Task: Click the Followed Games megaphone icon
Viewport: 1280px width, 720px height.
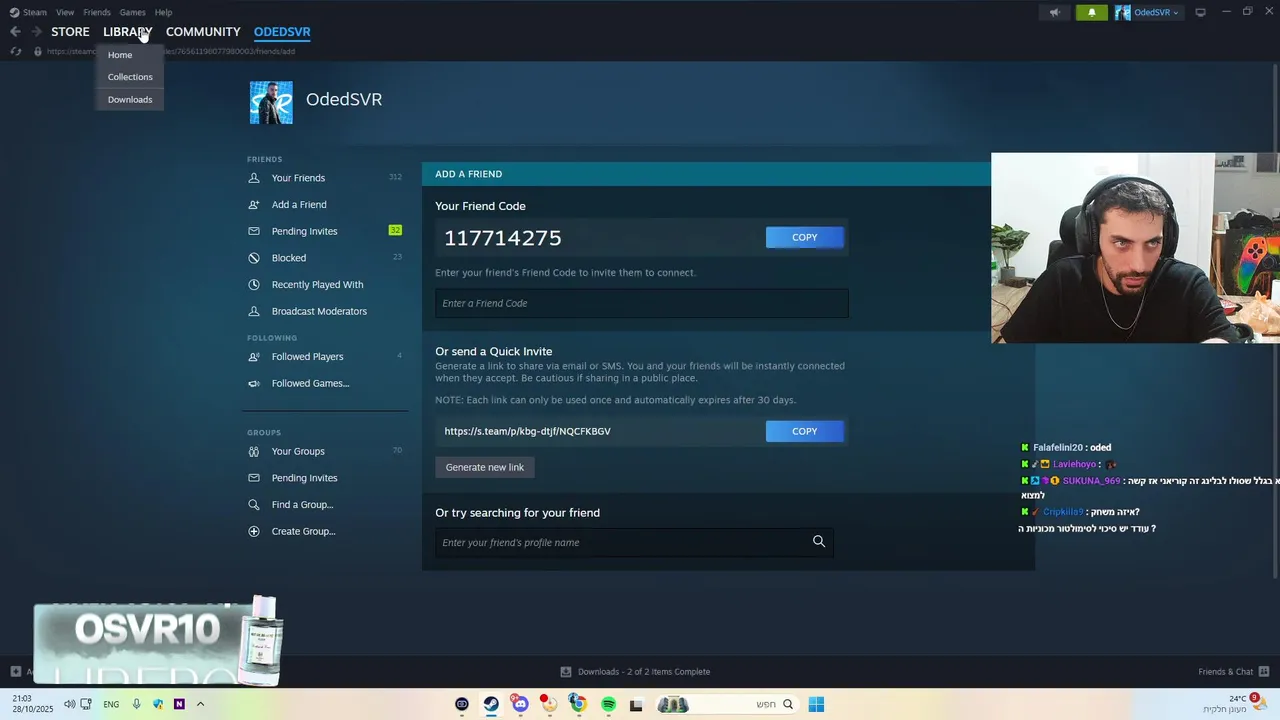Action: coord(254,384)
